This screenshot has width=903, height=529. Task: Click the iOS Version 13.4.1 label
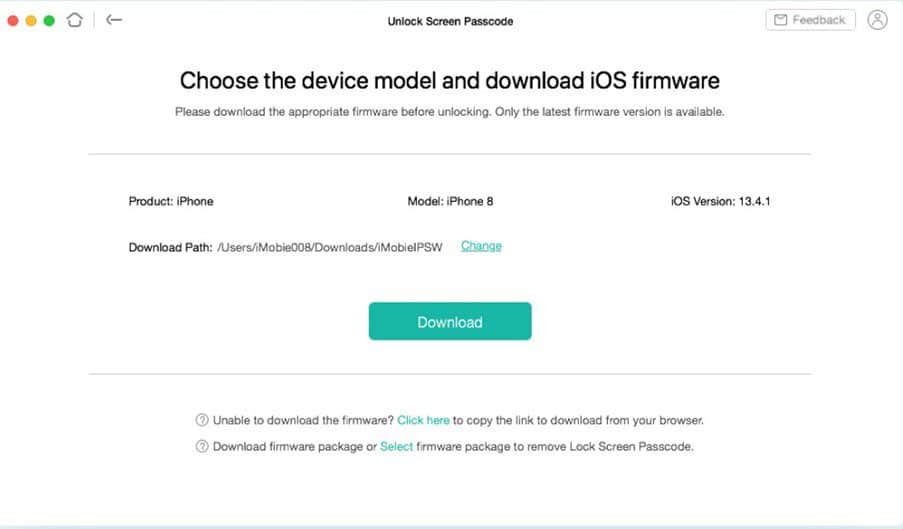click(720, 201)
